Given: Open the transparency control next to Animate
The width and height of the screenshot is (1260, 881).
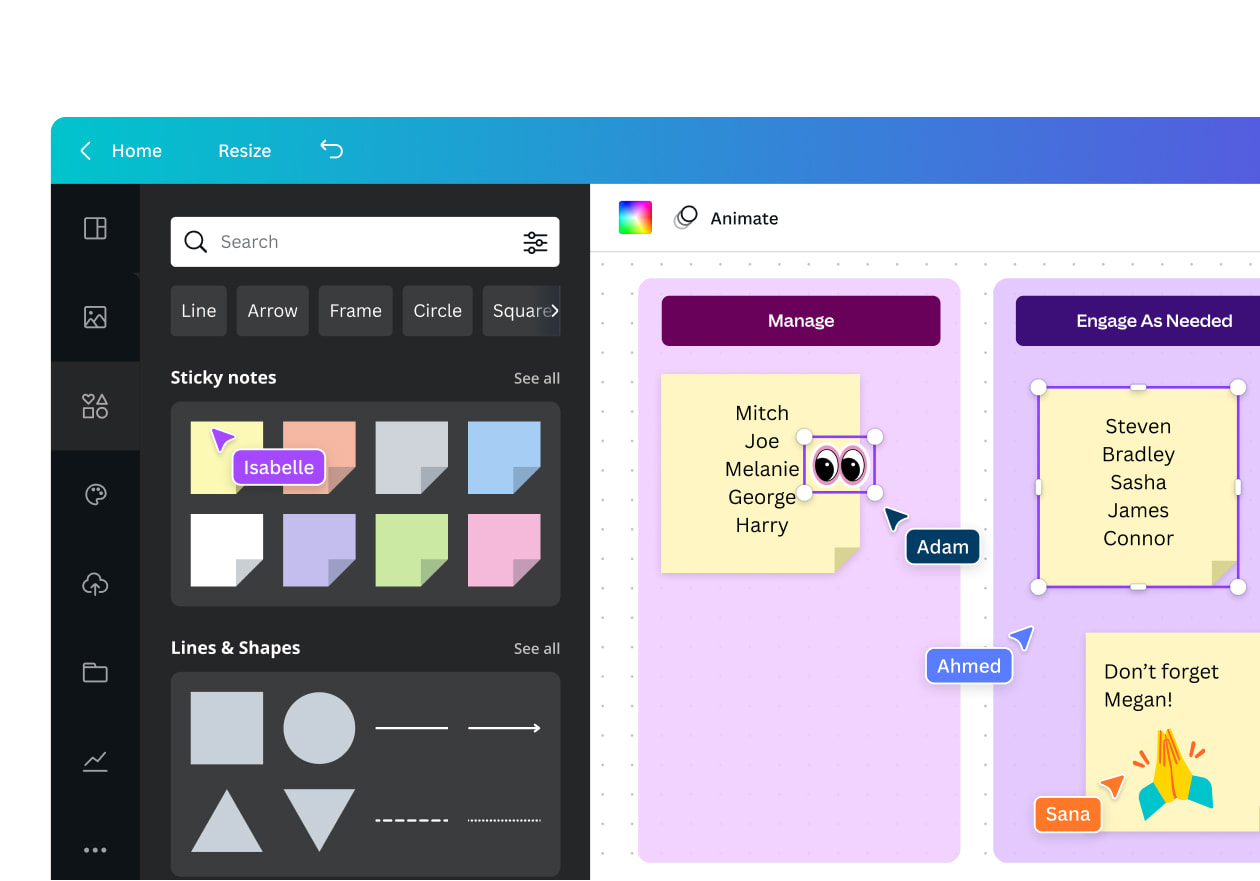Looking at the screenshot, I should point(686,217).
